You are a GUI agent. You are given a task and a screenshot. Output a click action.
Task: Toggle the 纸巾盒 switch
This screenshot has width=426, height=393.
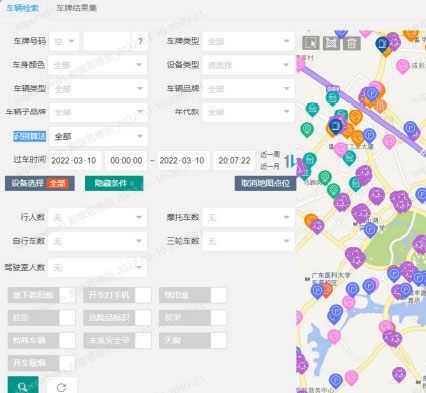coord(193,295)
